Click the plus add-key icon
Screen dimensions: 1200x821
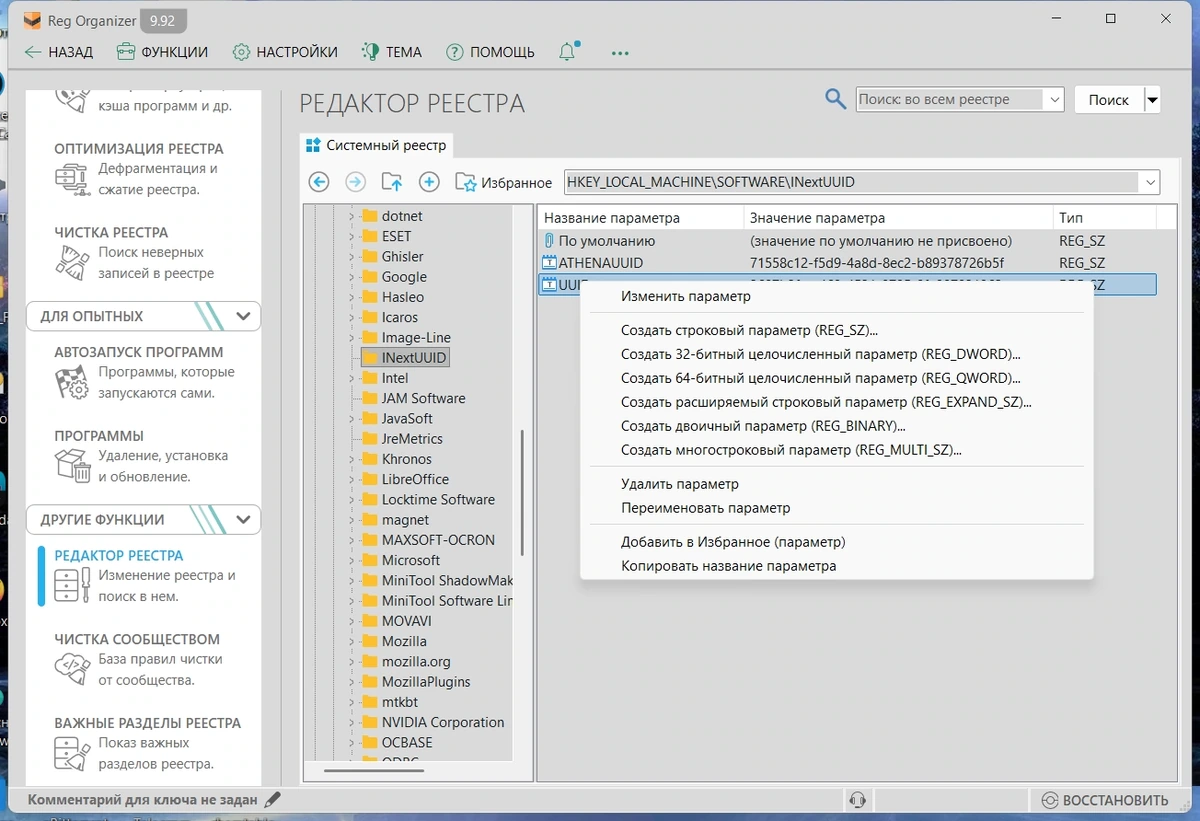pyautogui.click(x=429, y=182)
